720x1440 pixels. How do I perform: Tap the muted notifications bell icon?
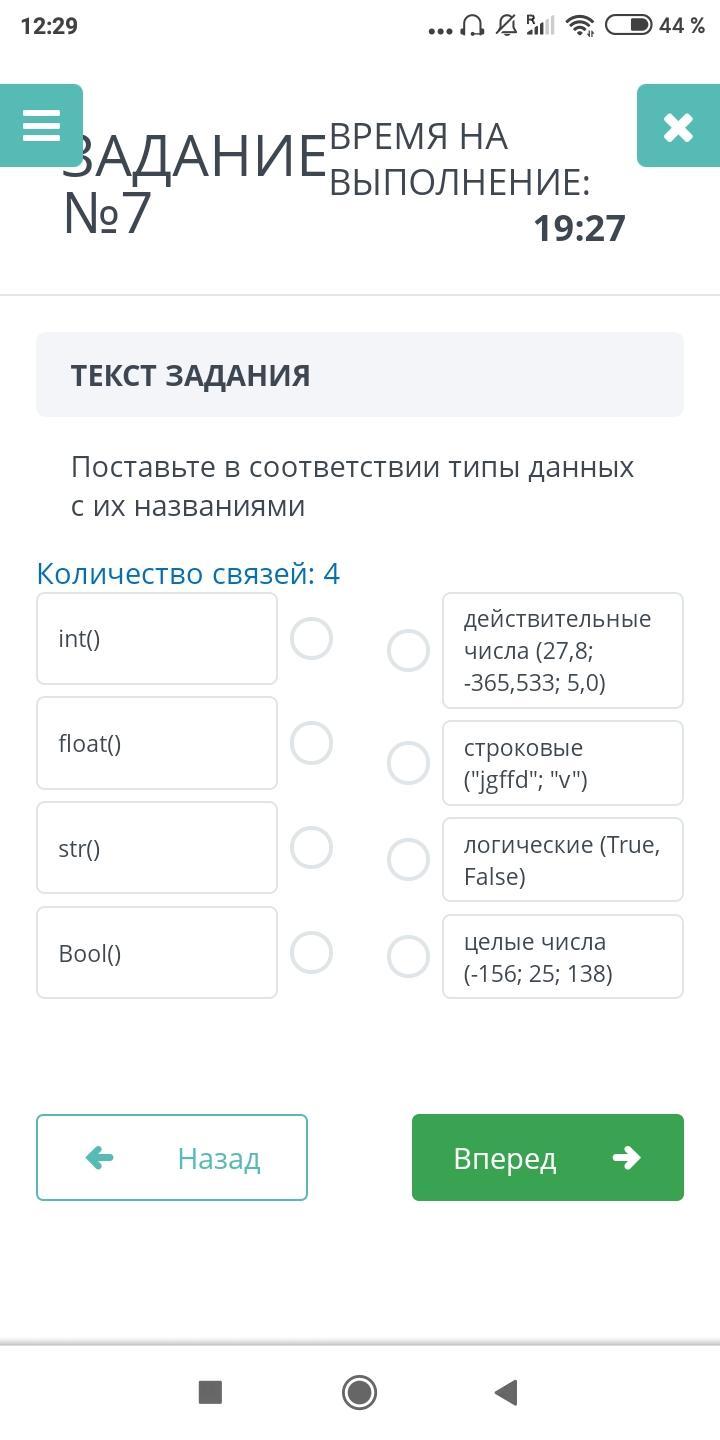[x=506, y=25]
